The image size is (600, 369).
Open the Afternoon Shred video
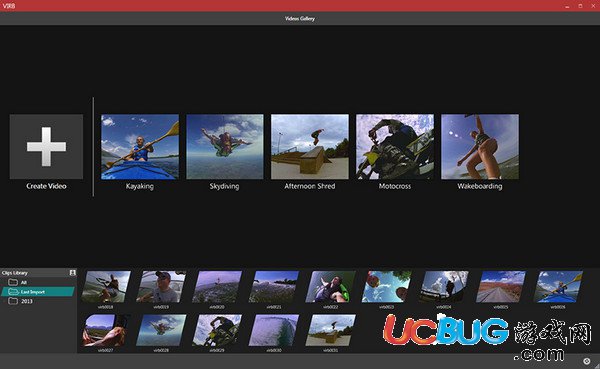310,147
